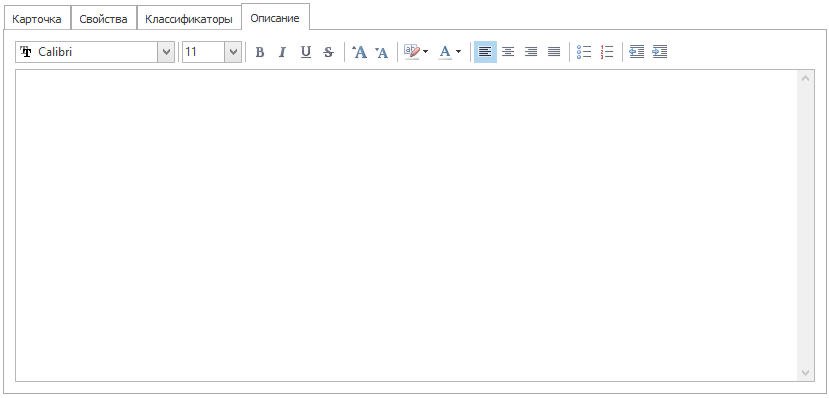Apply font color
Viewport: 829px width, 398px height.
pyautogui.click(x=445, y=52)
